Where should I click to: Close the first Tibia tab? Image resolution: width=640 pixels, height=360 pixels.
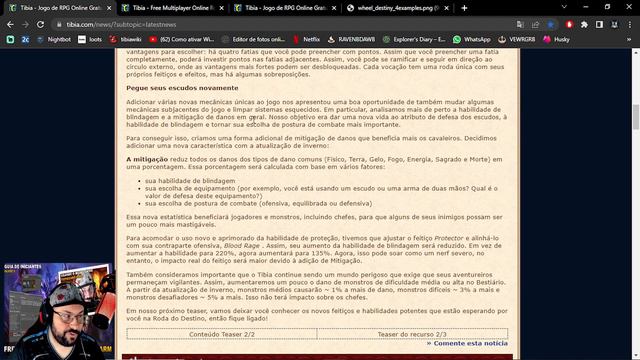109,8
